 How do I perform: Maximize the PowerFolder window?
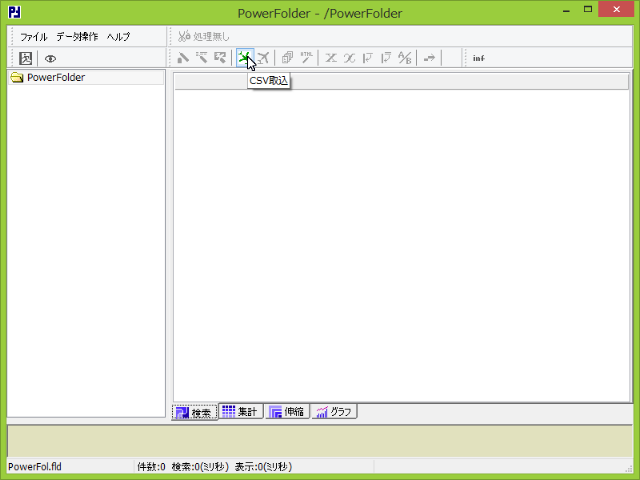coord(588,9)
